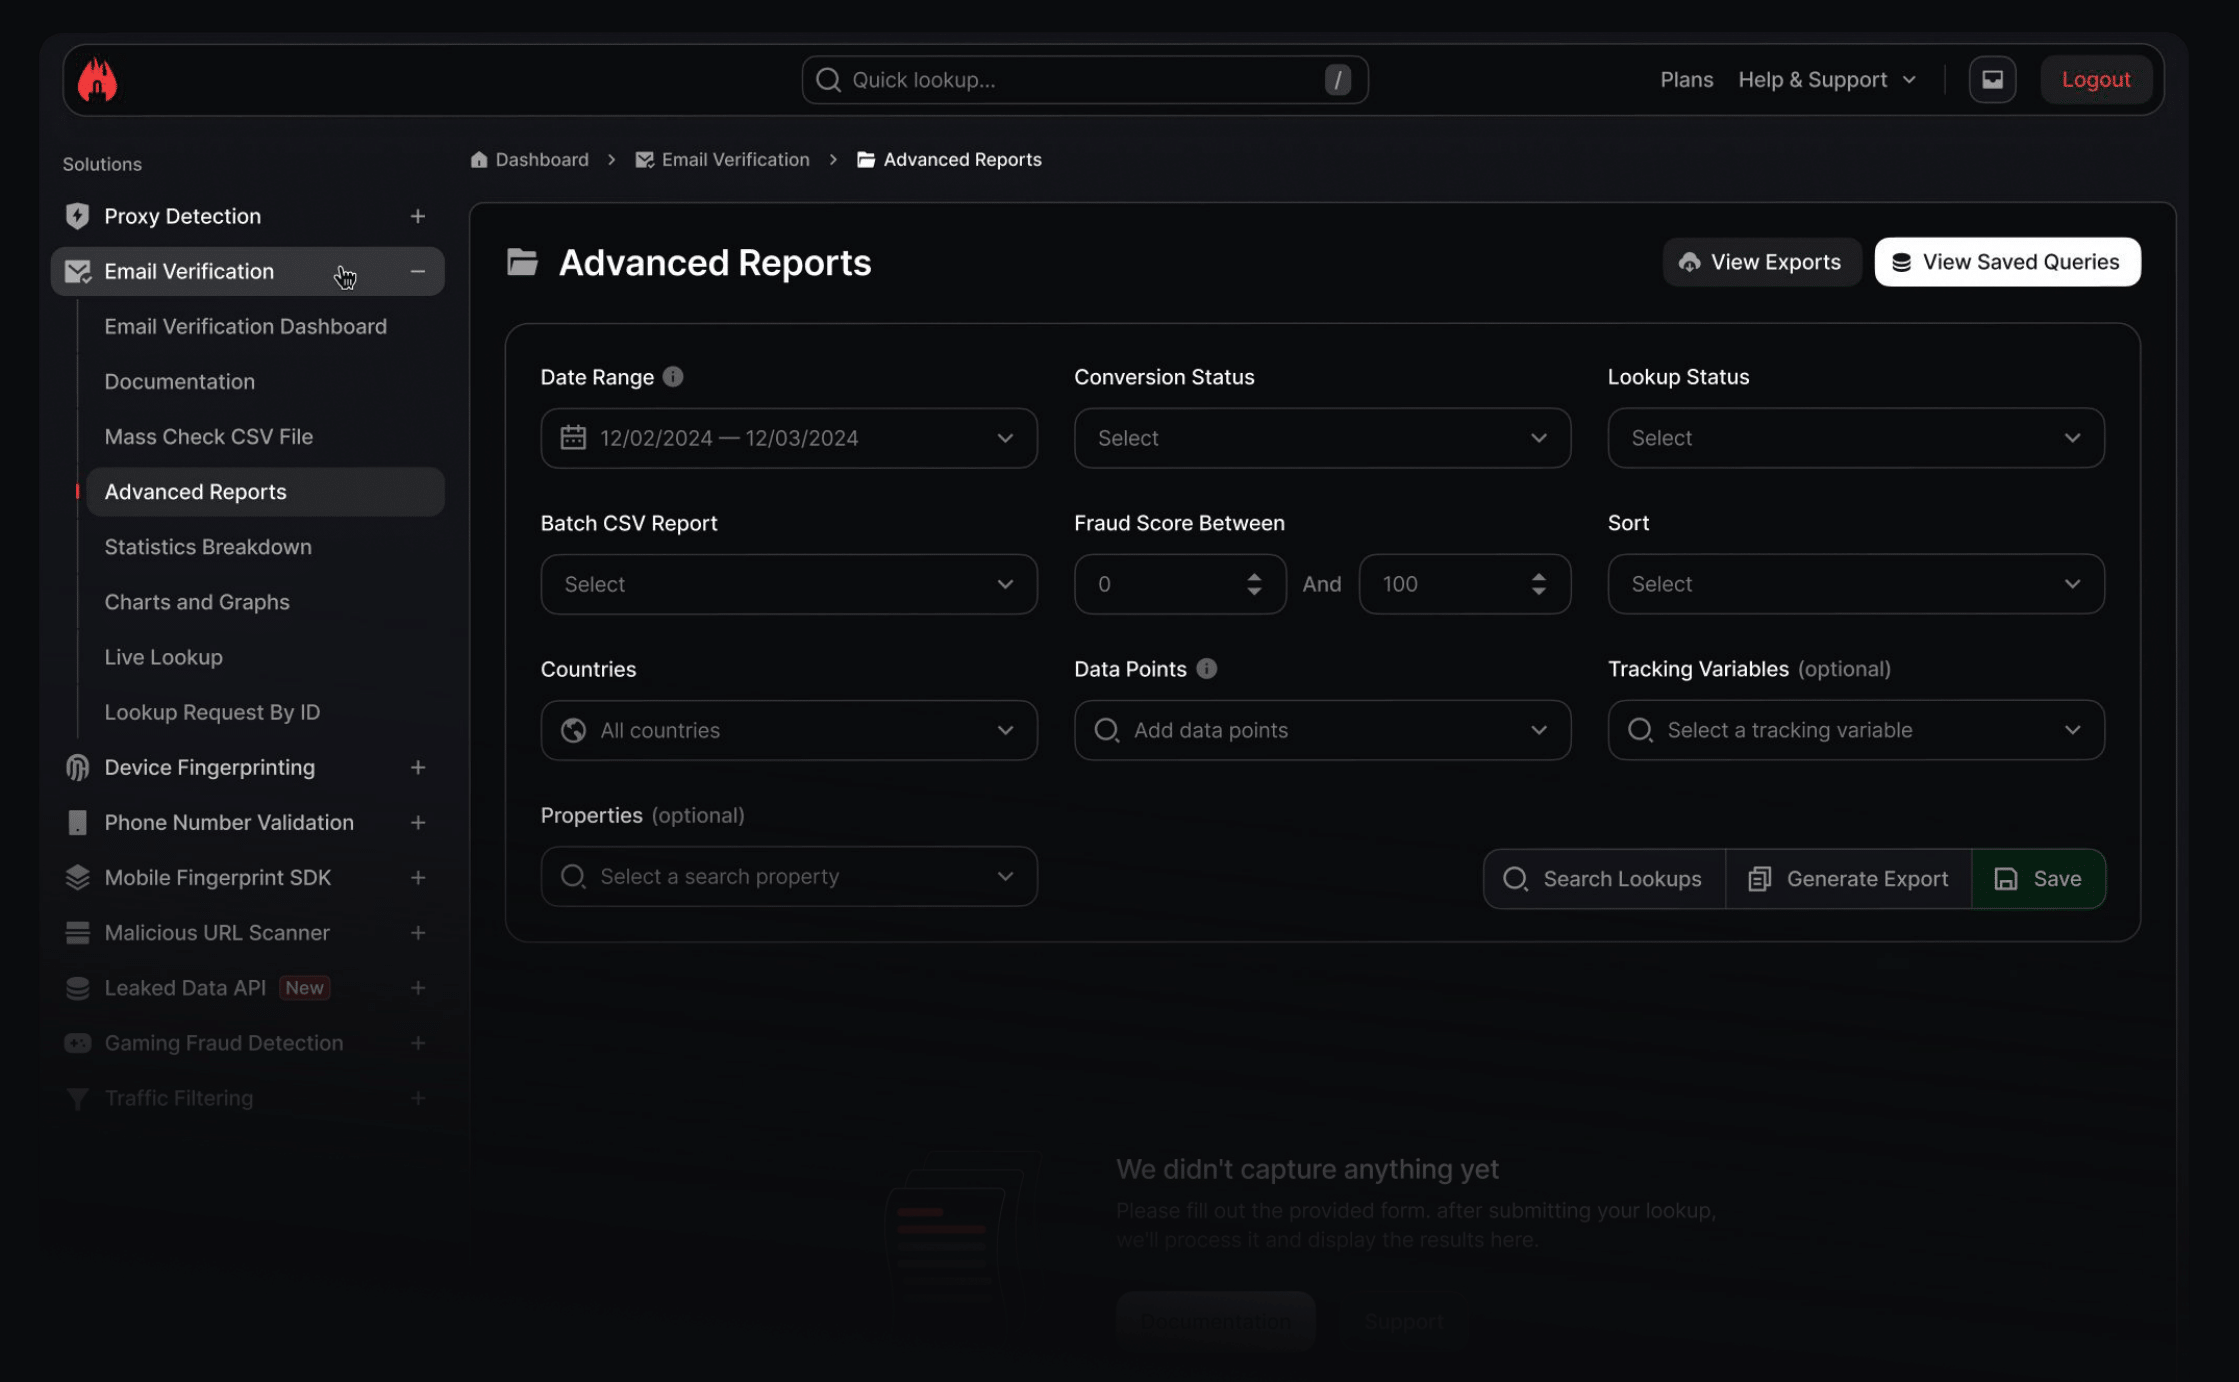Open the tracking variable dropdown
The height and width of the screenshot is (1382, 2239).
click(x=1856, y=730)
